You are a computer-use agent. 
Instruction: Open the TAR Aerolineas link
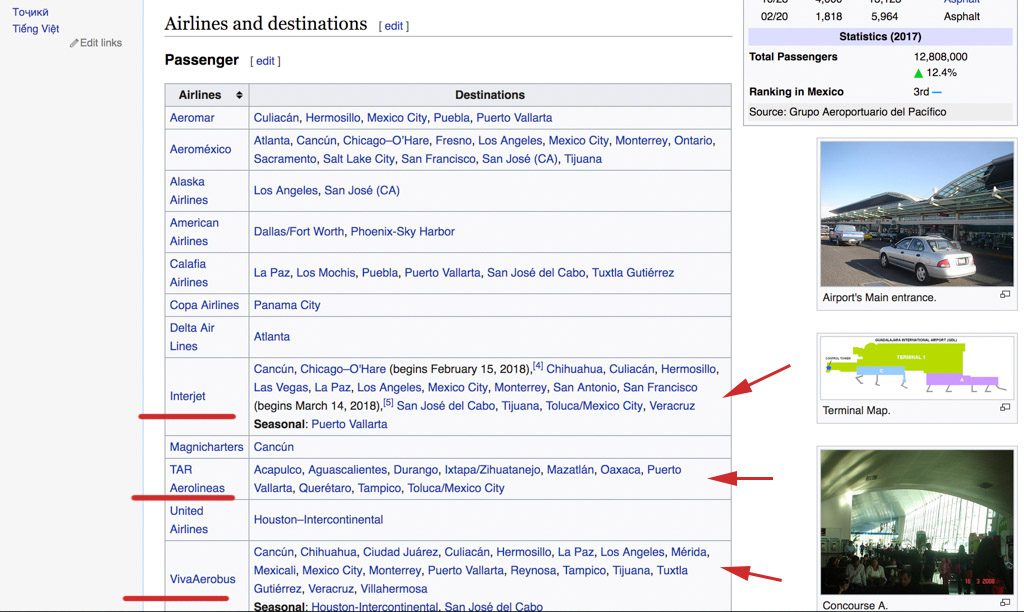pos(197,479)
